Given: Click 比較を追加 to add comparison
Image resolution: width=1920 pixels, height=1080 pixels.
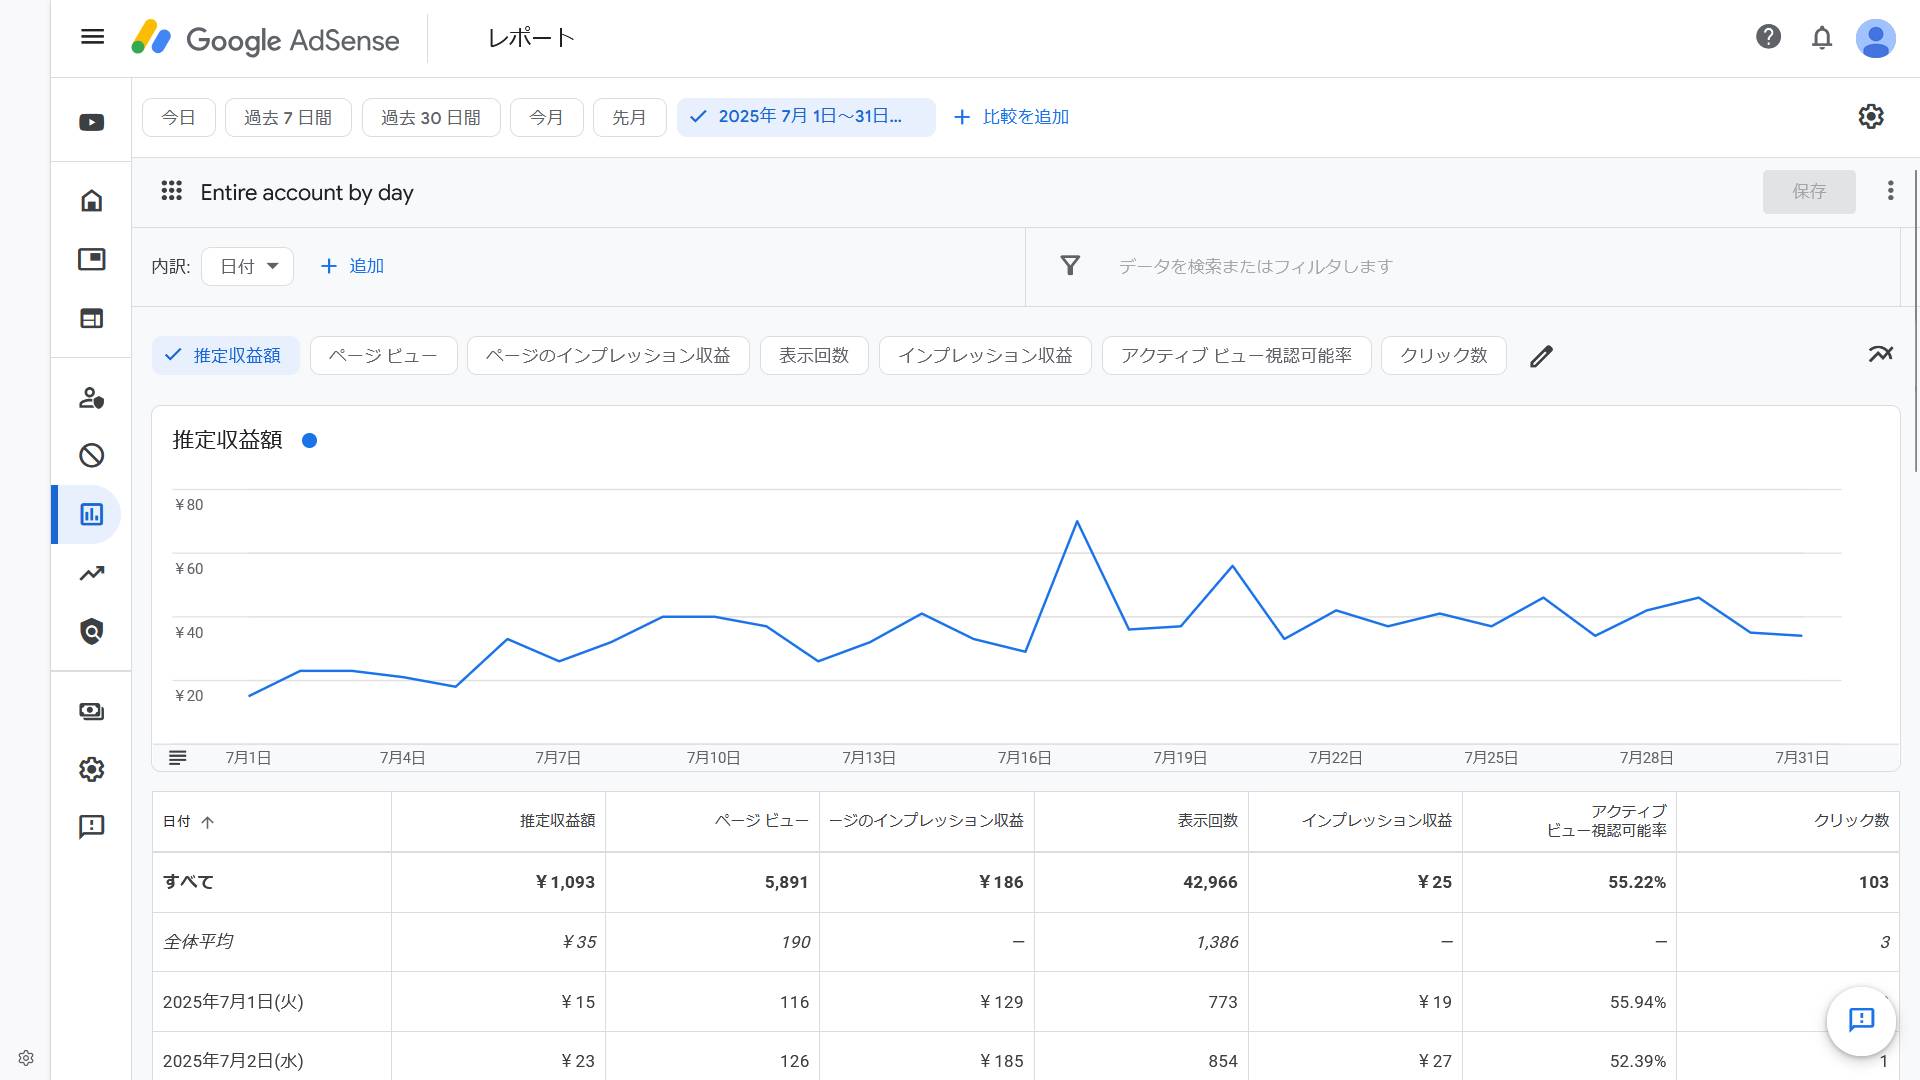Looking at the screenshot, I should (x=1012, y=117).
